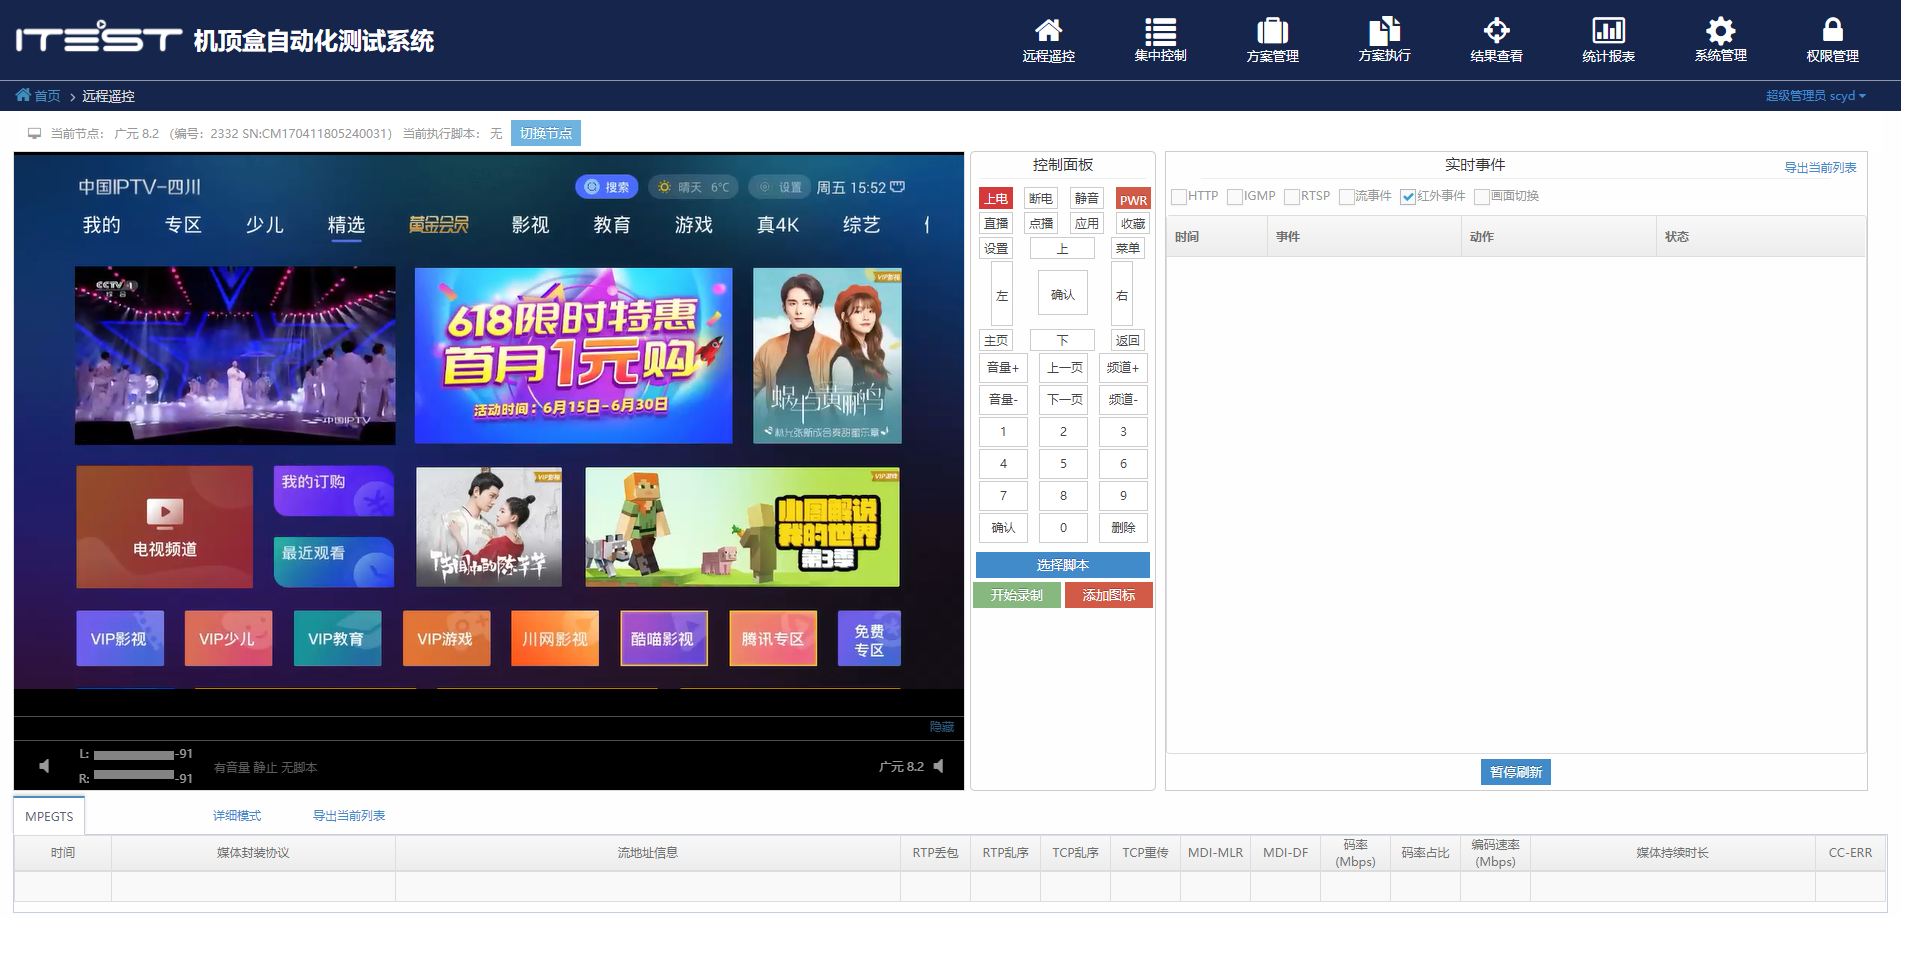
Task: Open 结果查看 crosshair icon
Action: [x=1496, y=40]
